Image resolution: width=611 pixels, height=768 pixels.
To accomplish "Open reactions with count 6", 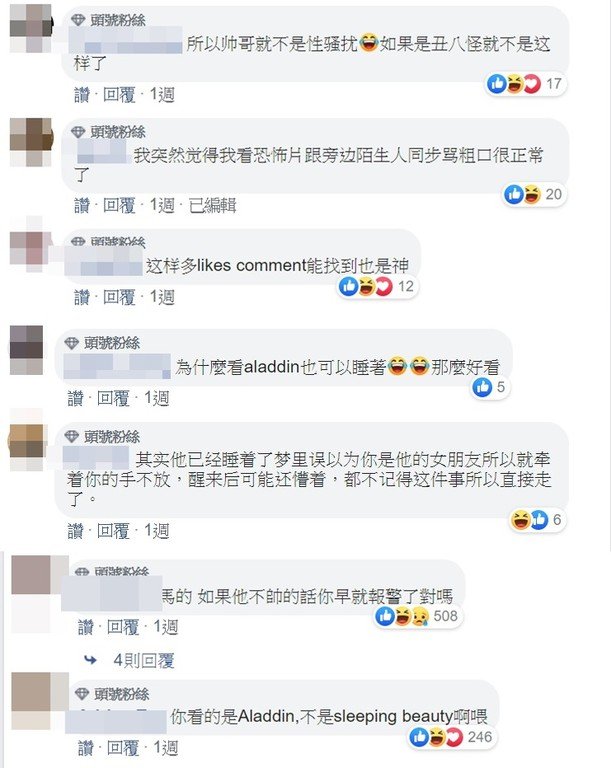I will point(538,519).
